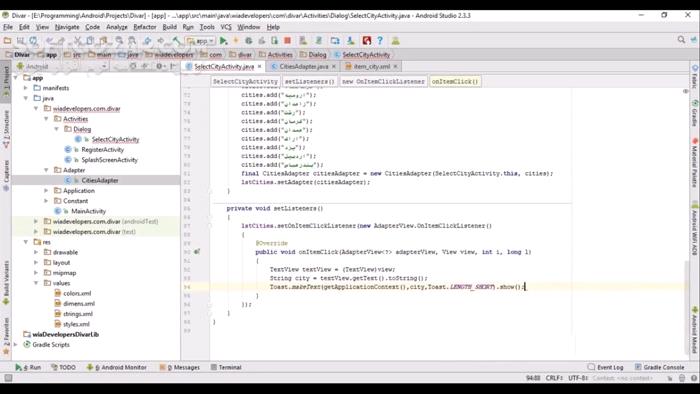Image resolution: width=700 pixels, height=394 pixels.
Task: Toggle the Gradle panel on right edge
Action: point(695,114)
